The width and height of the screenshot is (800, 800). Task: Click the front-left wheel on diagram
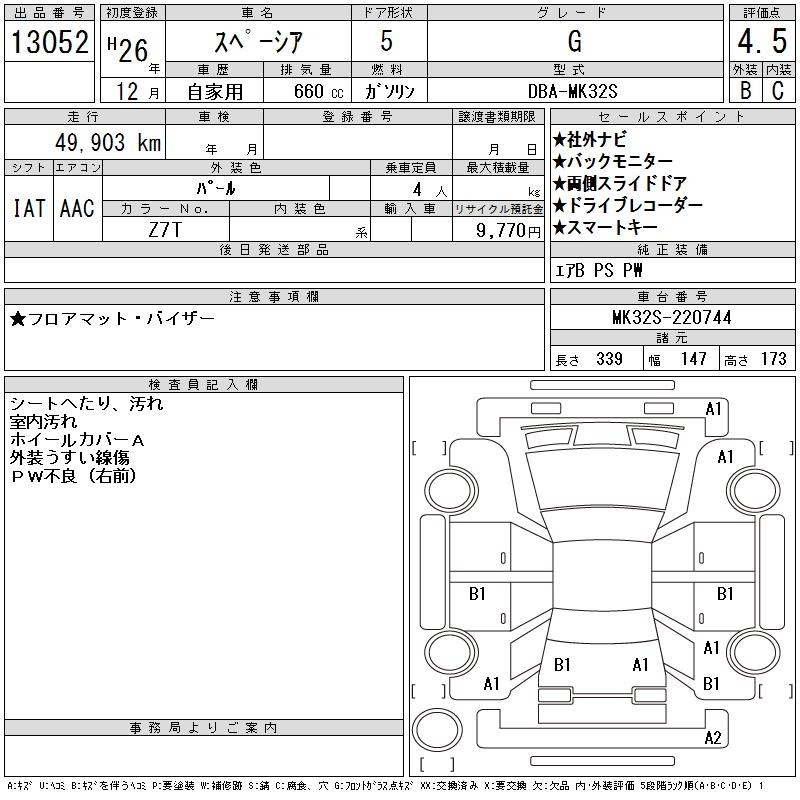[x=451, y=491]
